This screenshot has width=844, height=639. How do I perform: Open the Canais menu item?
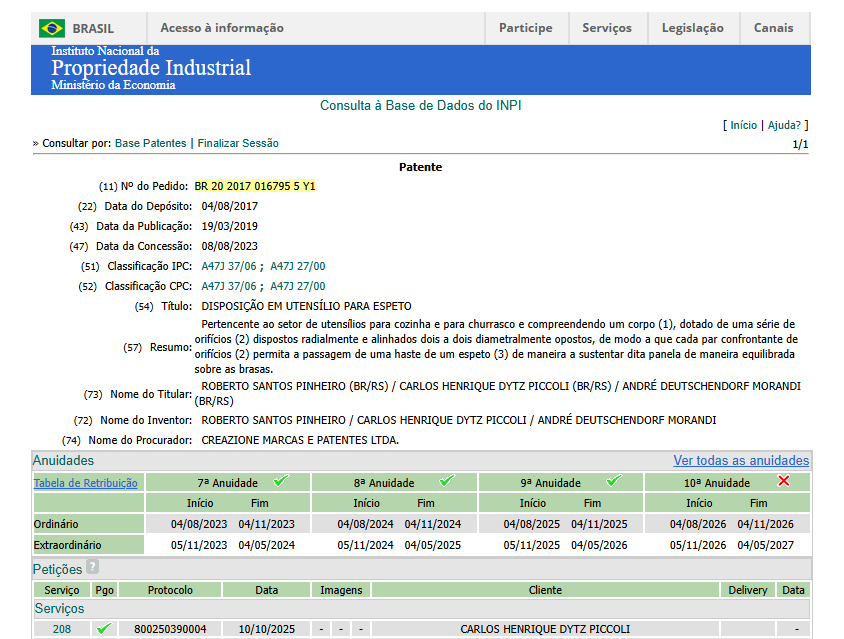tap(773, 28)
